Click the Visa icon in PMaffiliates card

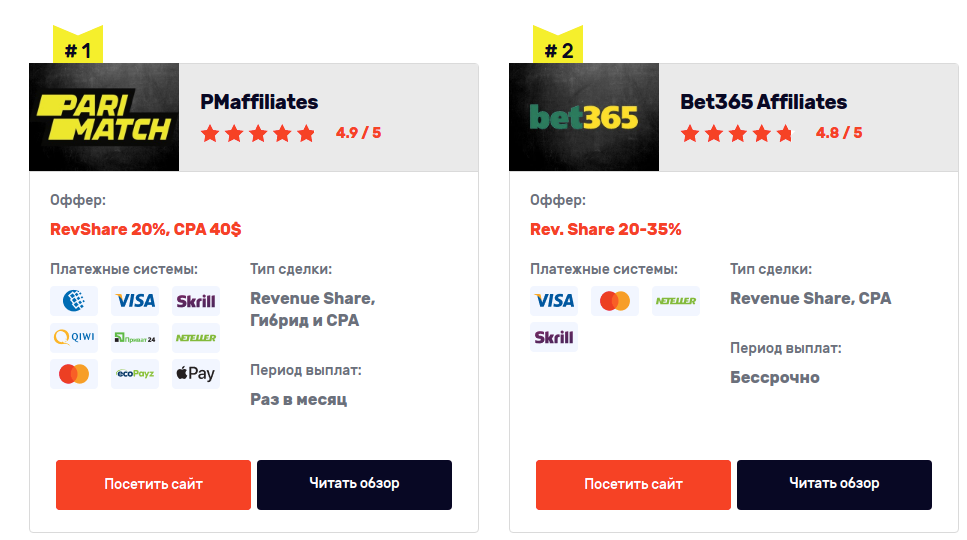(x=135, y=301)
